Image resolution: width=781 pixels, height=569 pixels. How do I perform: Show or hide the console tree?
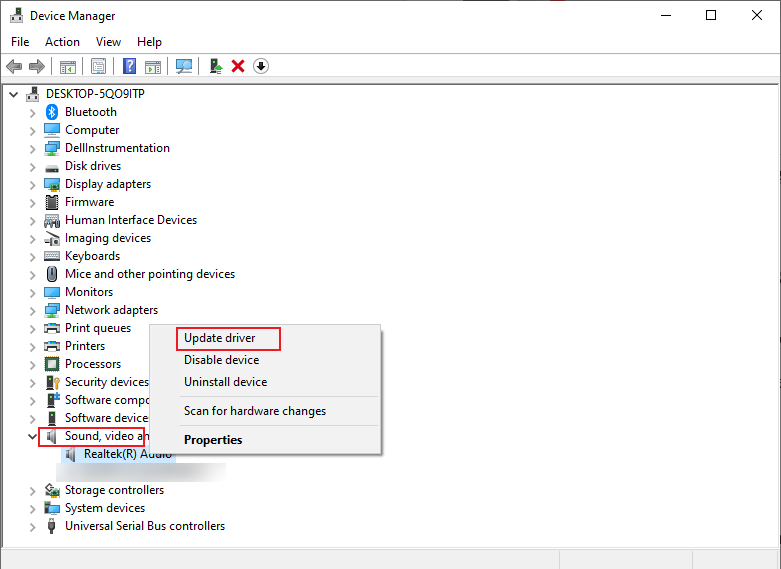[68, 66]
